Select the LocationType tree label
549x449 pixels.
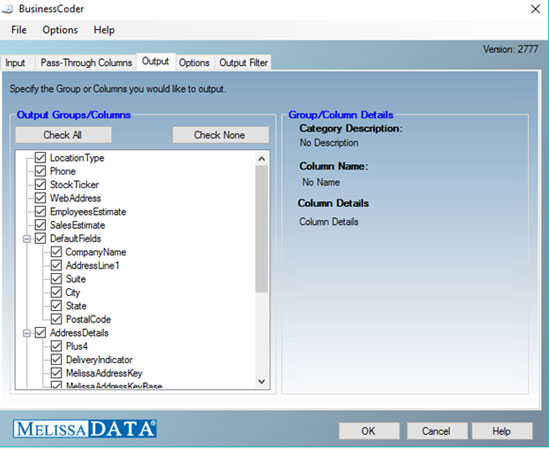coord(77,158)
